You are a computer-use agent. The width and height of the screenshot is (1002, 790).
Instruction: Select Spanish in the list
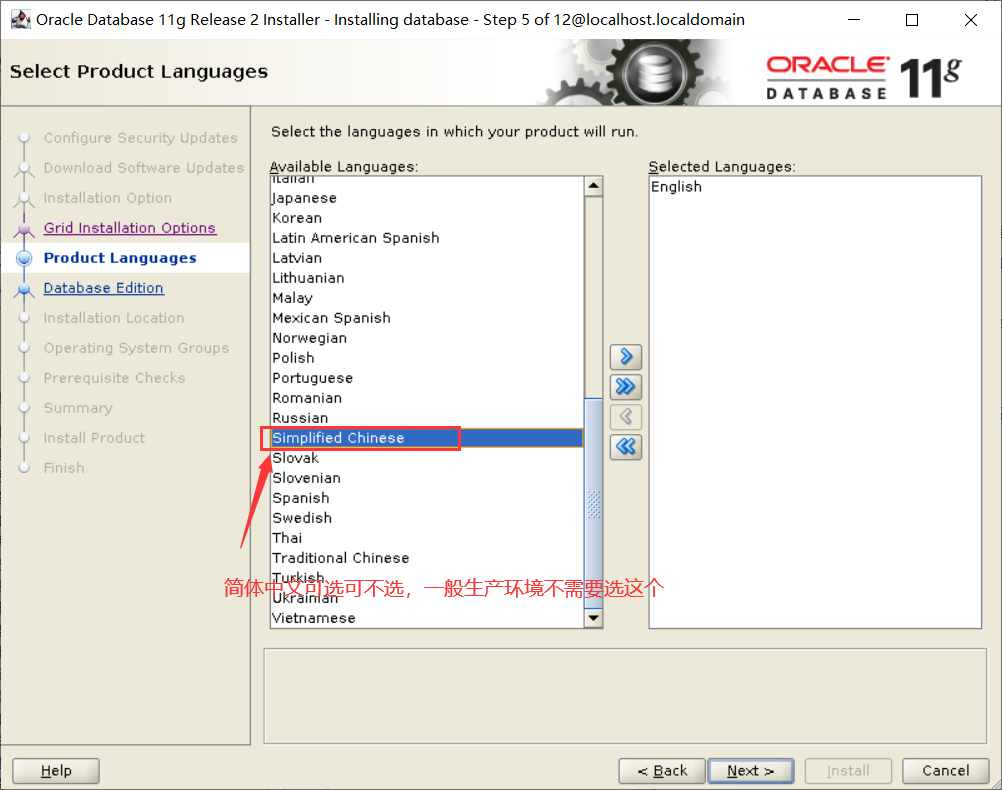pyautogui.click(x=427, y=498)
